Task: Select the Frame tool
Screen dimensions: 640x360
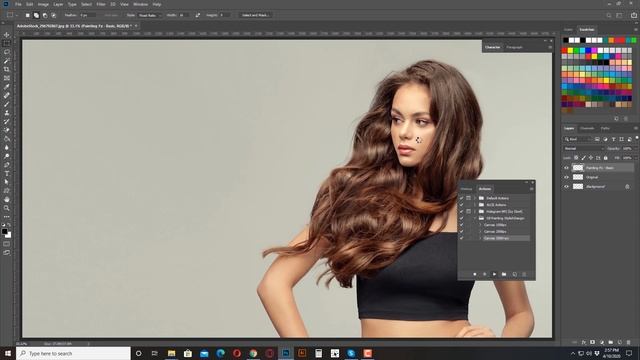Action: point(7,78)
